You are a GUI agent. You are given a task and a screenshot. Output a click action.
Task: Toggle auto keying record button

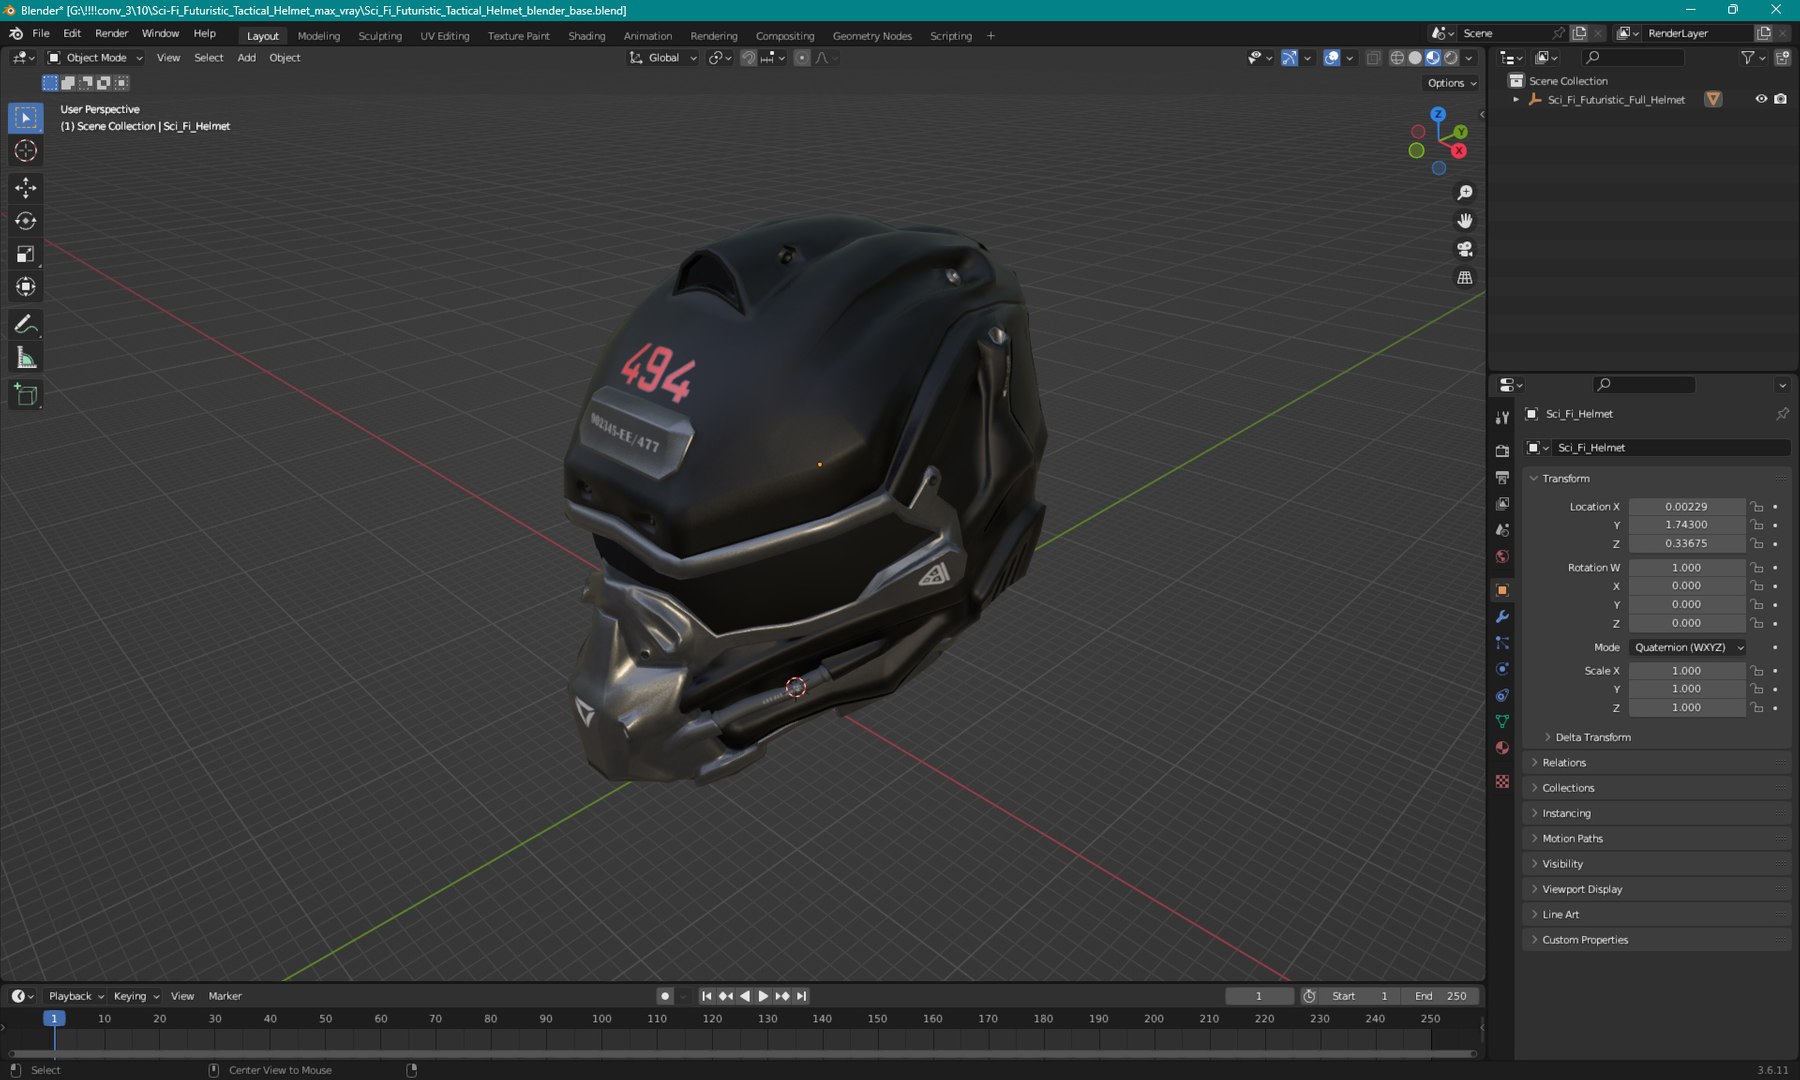(665, 996)
